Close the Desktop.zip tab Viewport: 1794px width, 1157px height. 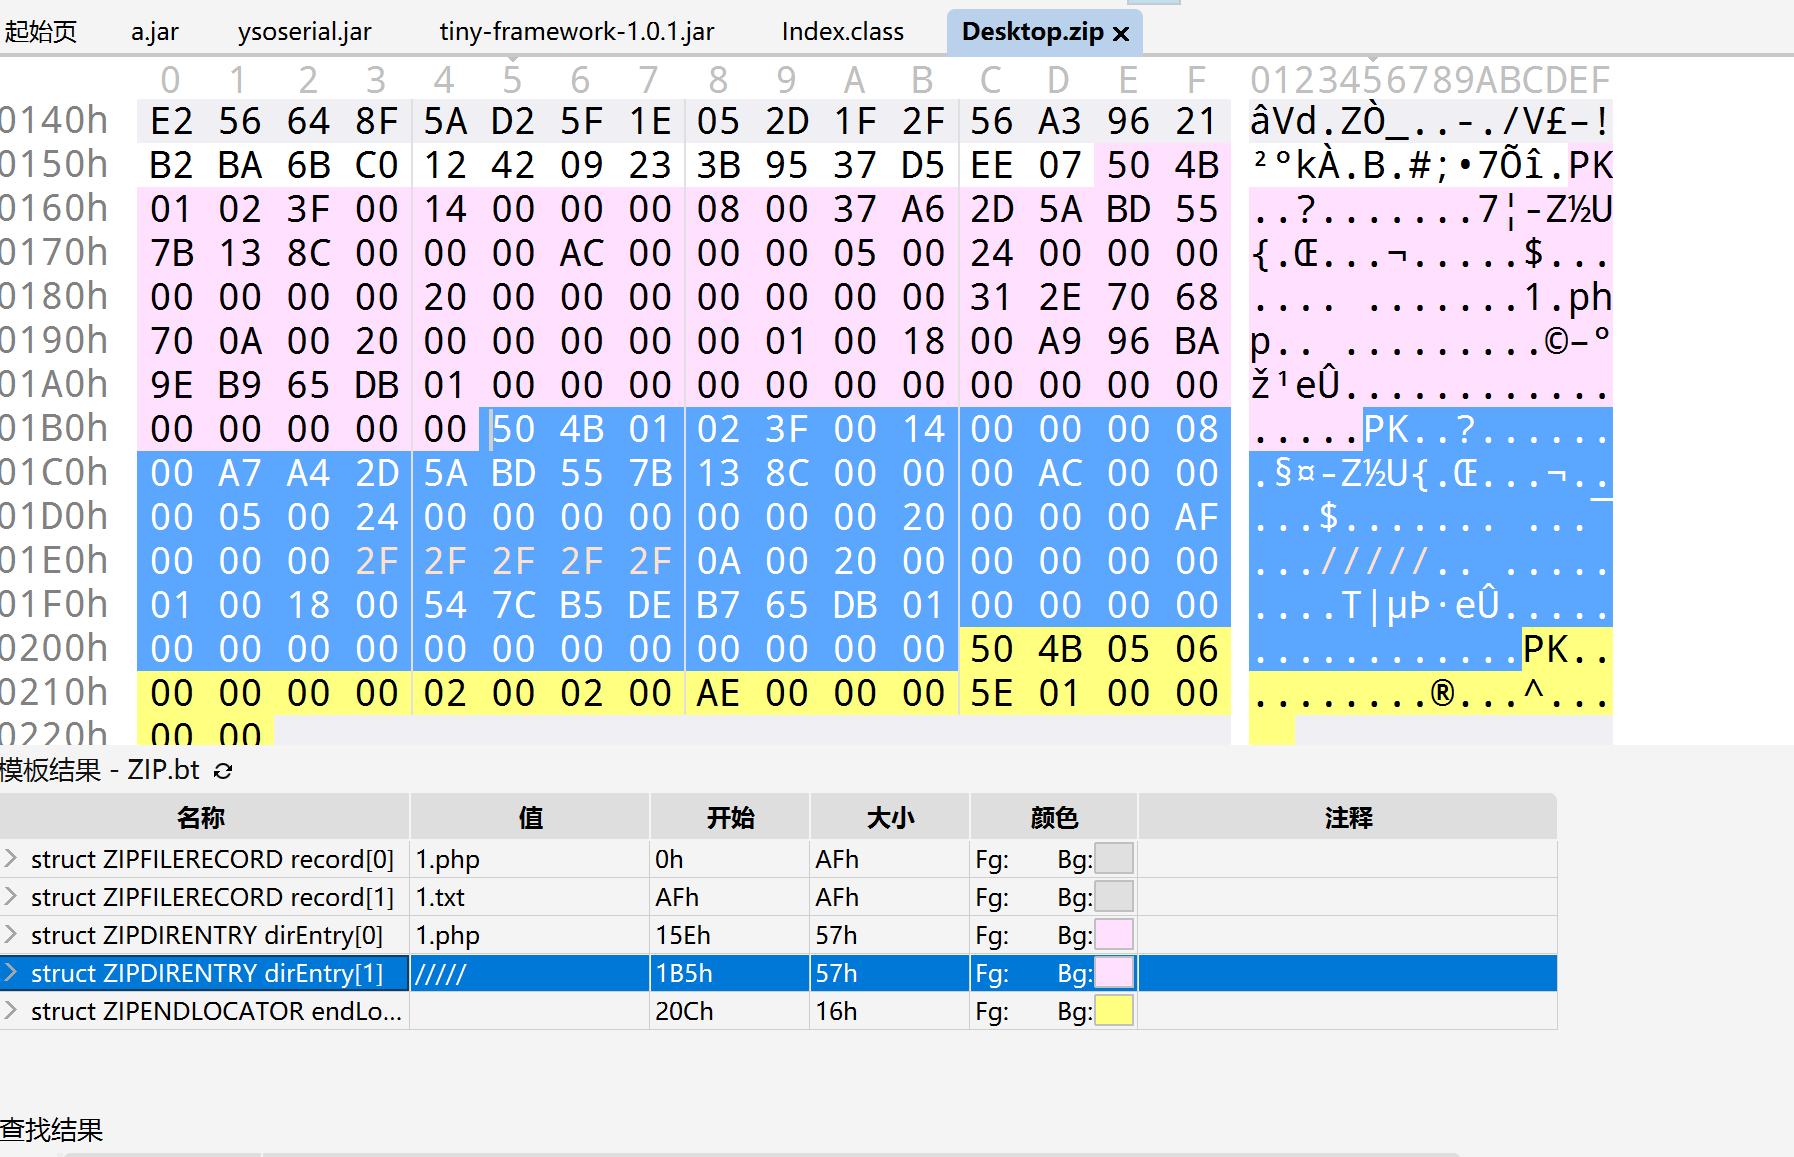click(x=1121, y=34)
